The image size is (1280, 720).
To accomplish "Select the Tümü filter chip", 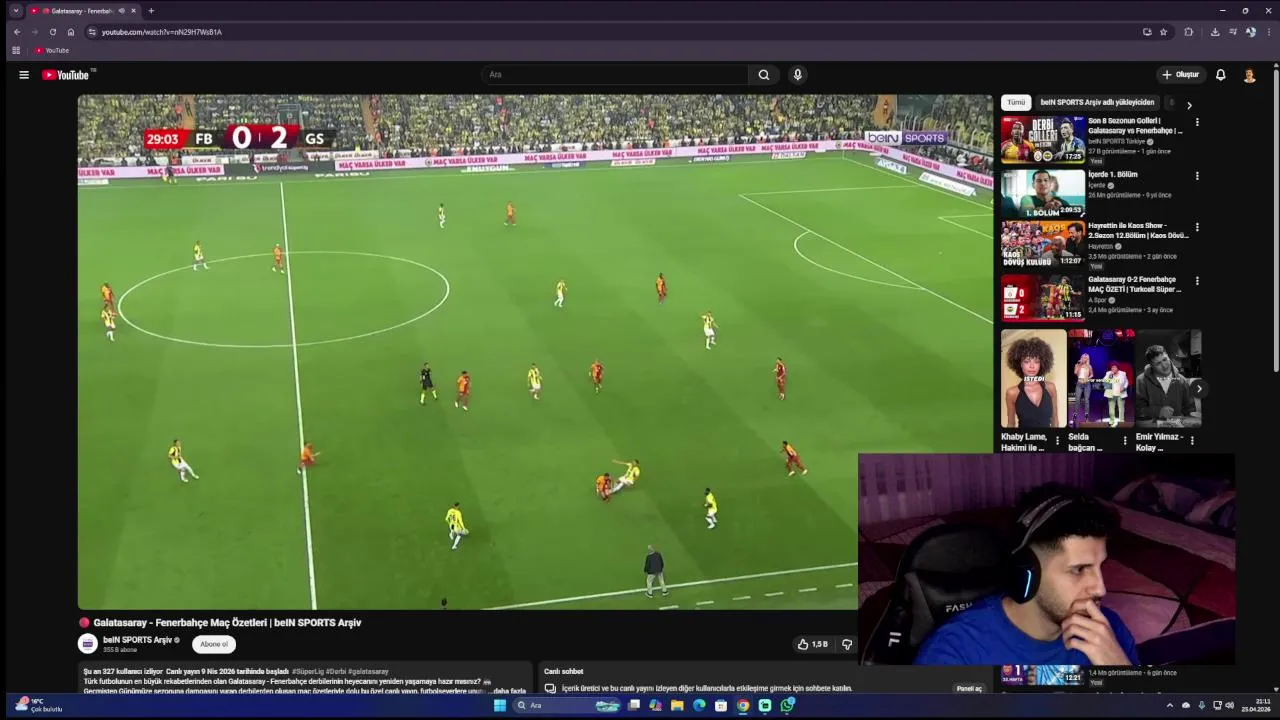I will (1016, 102).
